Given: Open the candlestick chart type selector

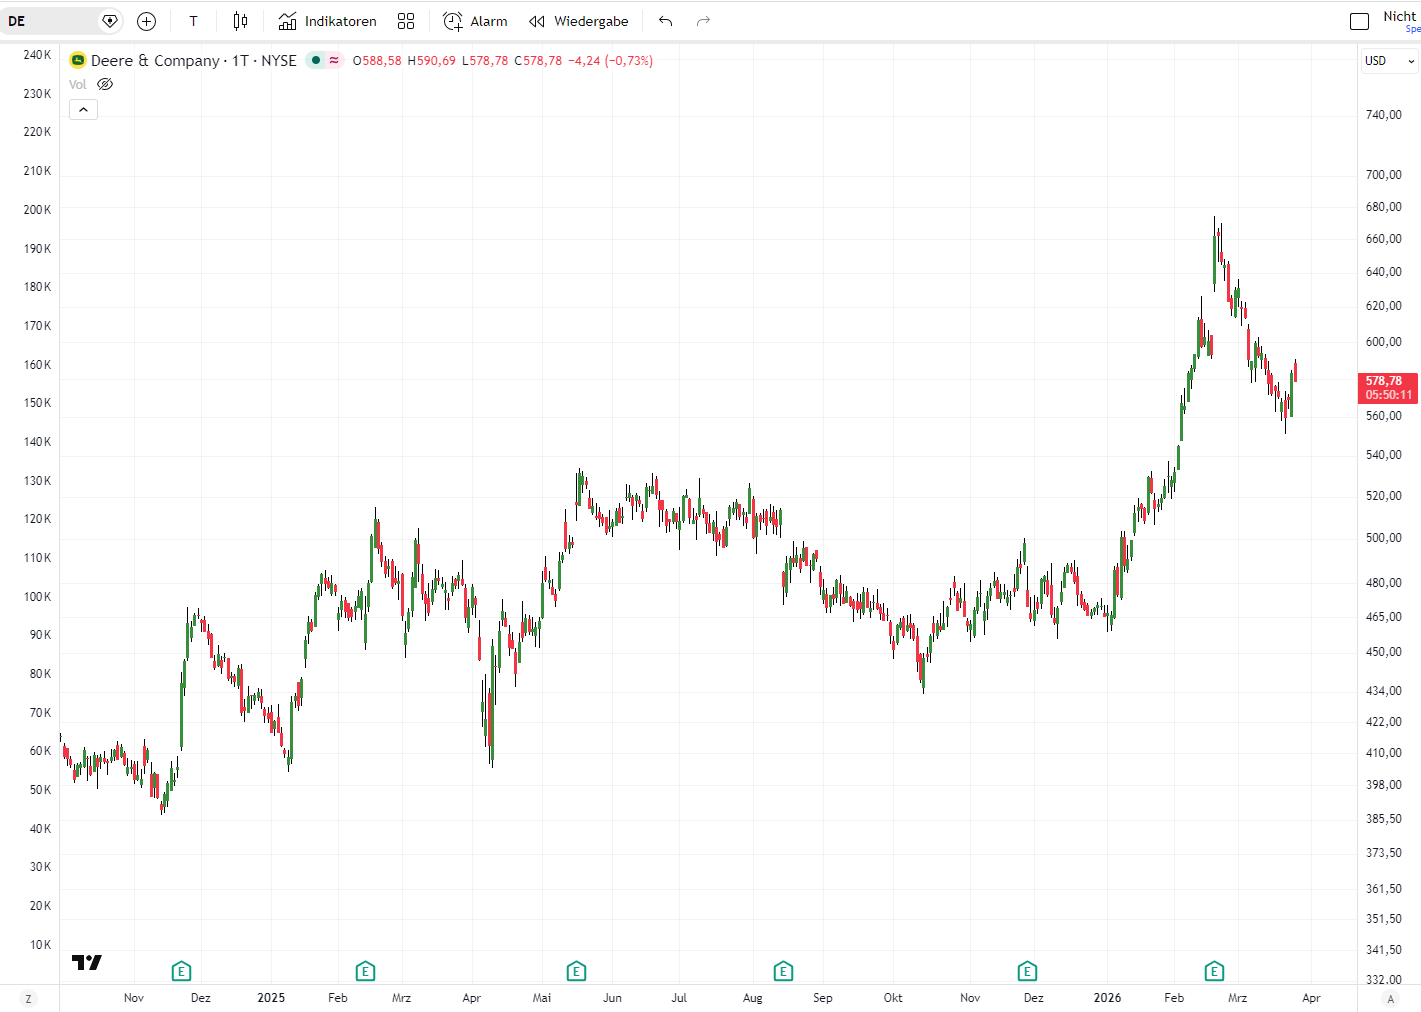Looking at the screenshot, I should tap(240, 21).
